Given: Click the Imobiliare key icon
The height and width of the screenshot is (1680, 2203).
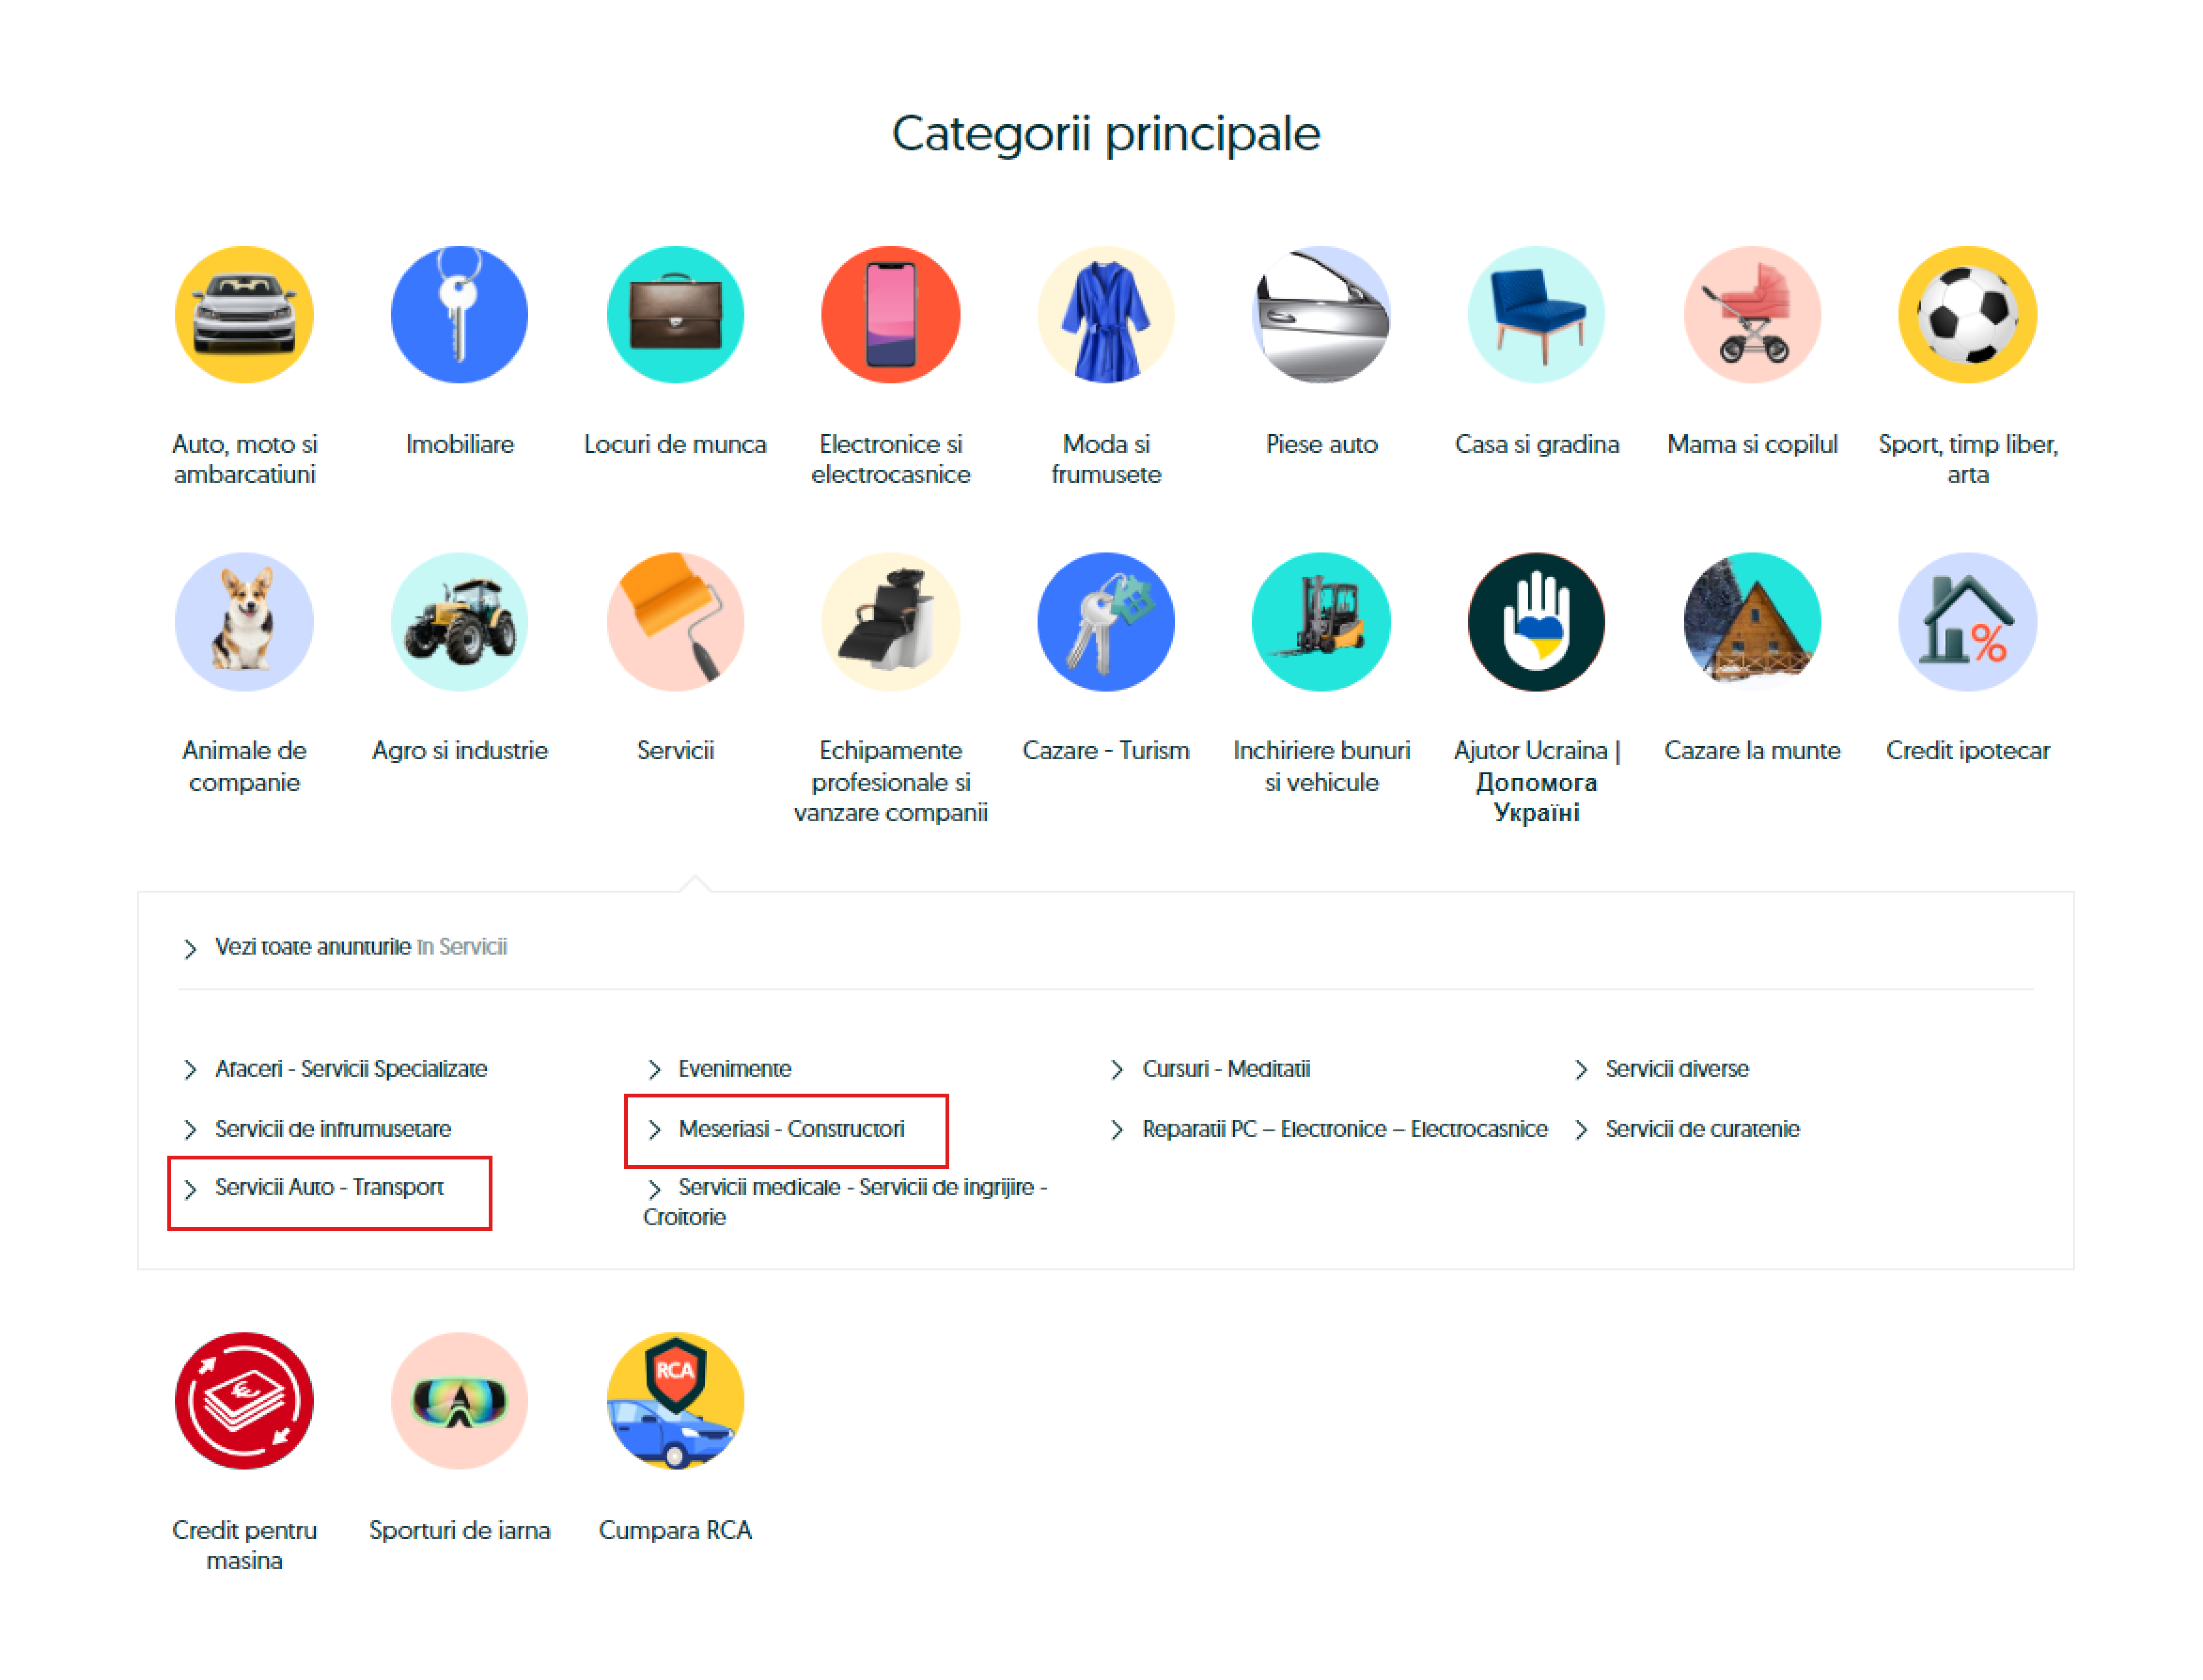Looking at the screenshot, I should (x=458, y=314).
